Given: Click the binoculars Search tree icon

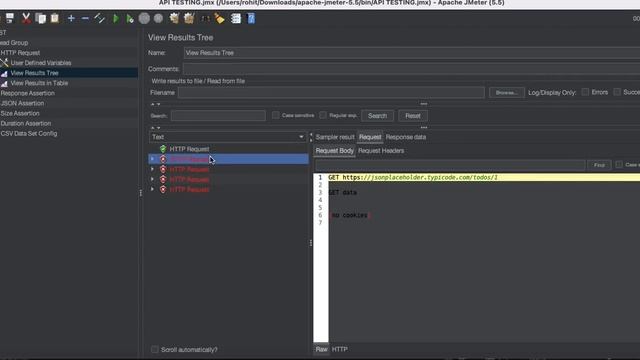Looking at the screenshot, I should click(x=205, y=18).
